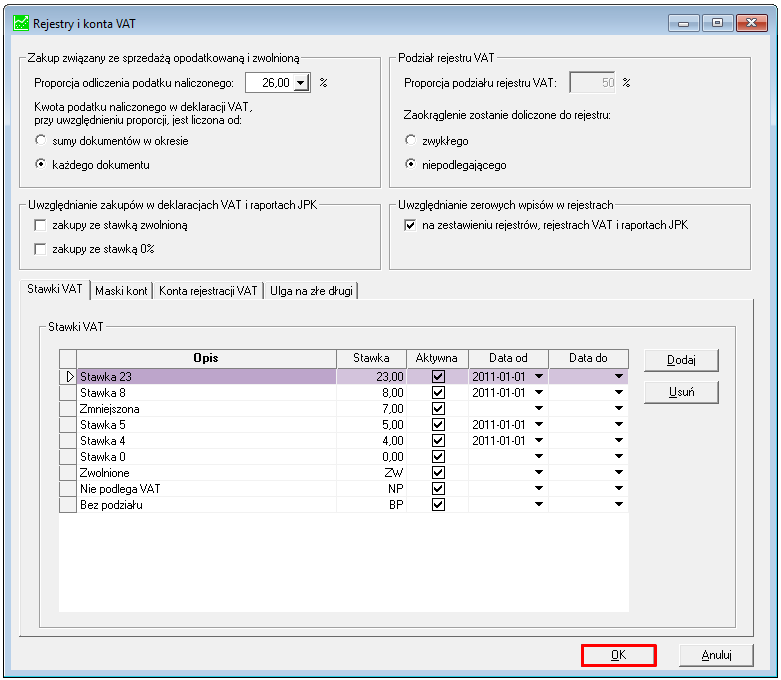Viewport: 781px width, 680px height.
Task: Switch to the Maski kont tab
Action: (x=121, y=291)
